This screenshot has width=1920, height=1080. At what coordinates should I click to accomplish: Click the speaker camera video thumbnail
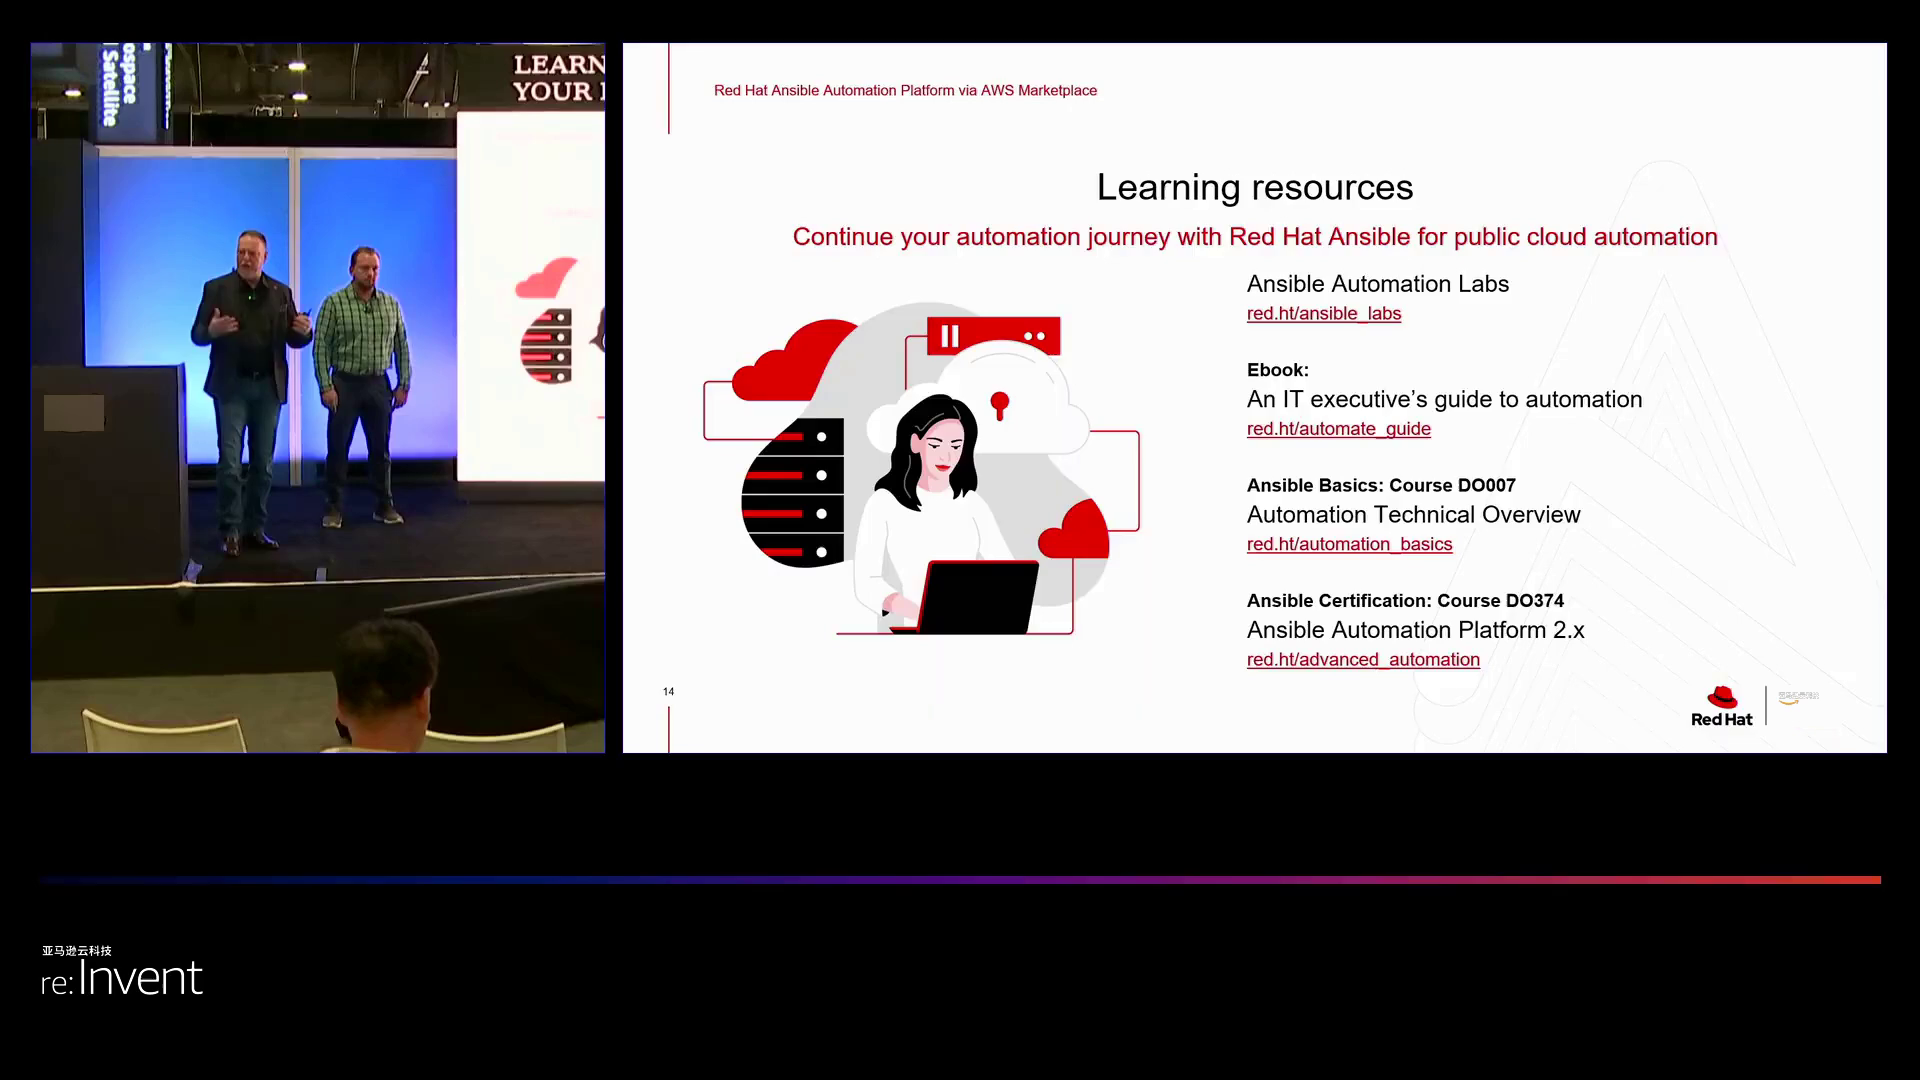[317, 397]
